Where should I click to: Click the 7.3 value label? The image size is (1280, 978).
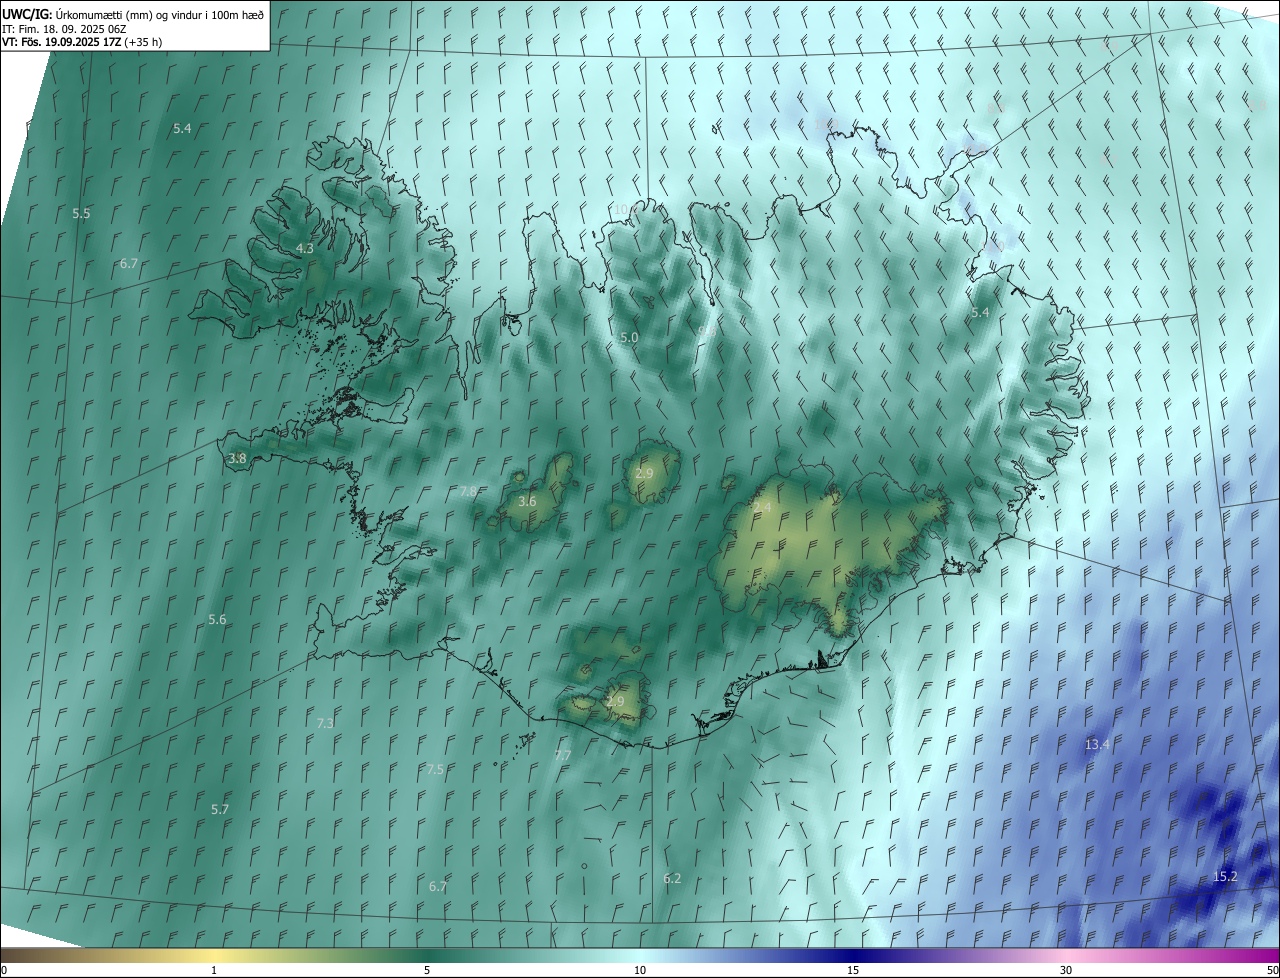coord(325,723)
